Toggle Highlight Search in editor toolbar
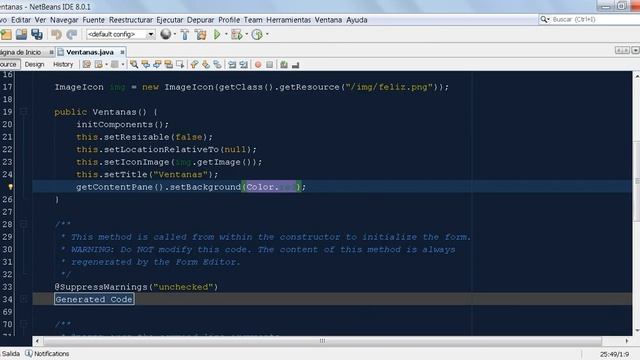Viewport: 640px width, 360px height. pyautogui.click(x=168, y=64)
